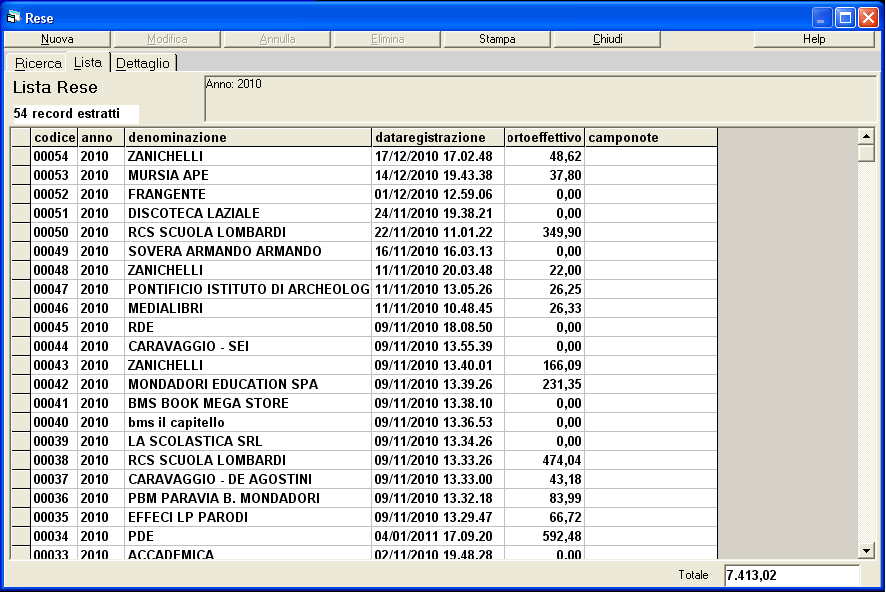The width and height of the screenshot is (886, 592).
Task: Click date 04/01/2011 17.09.20
Action: (x=438, y=537)
